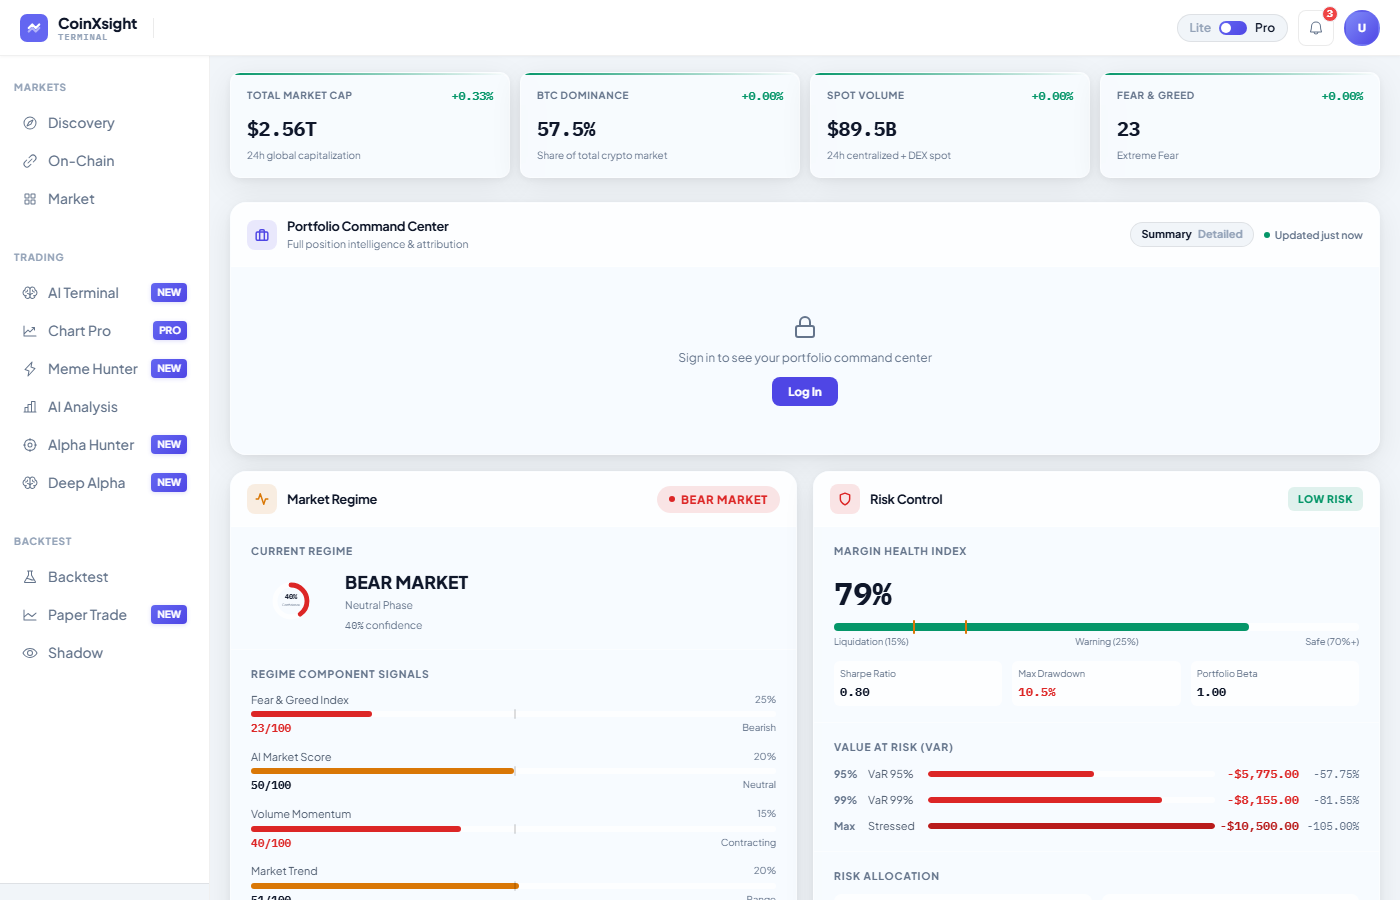
Task: Click the Shadow eye icon
Action: click(30, 653)
